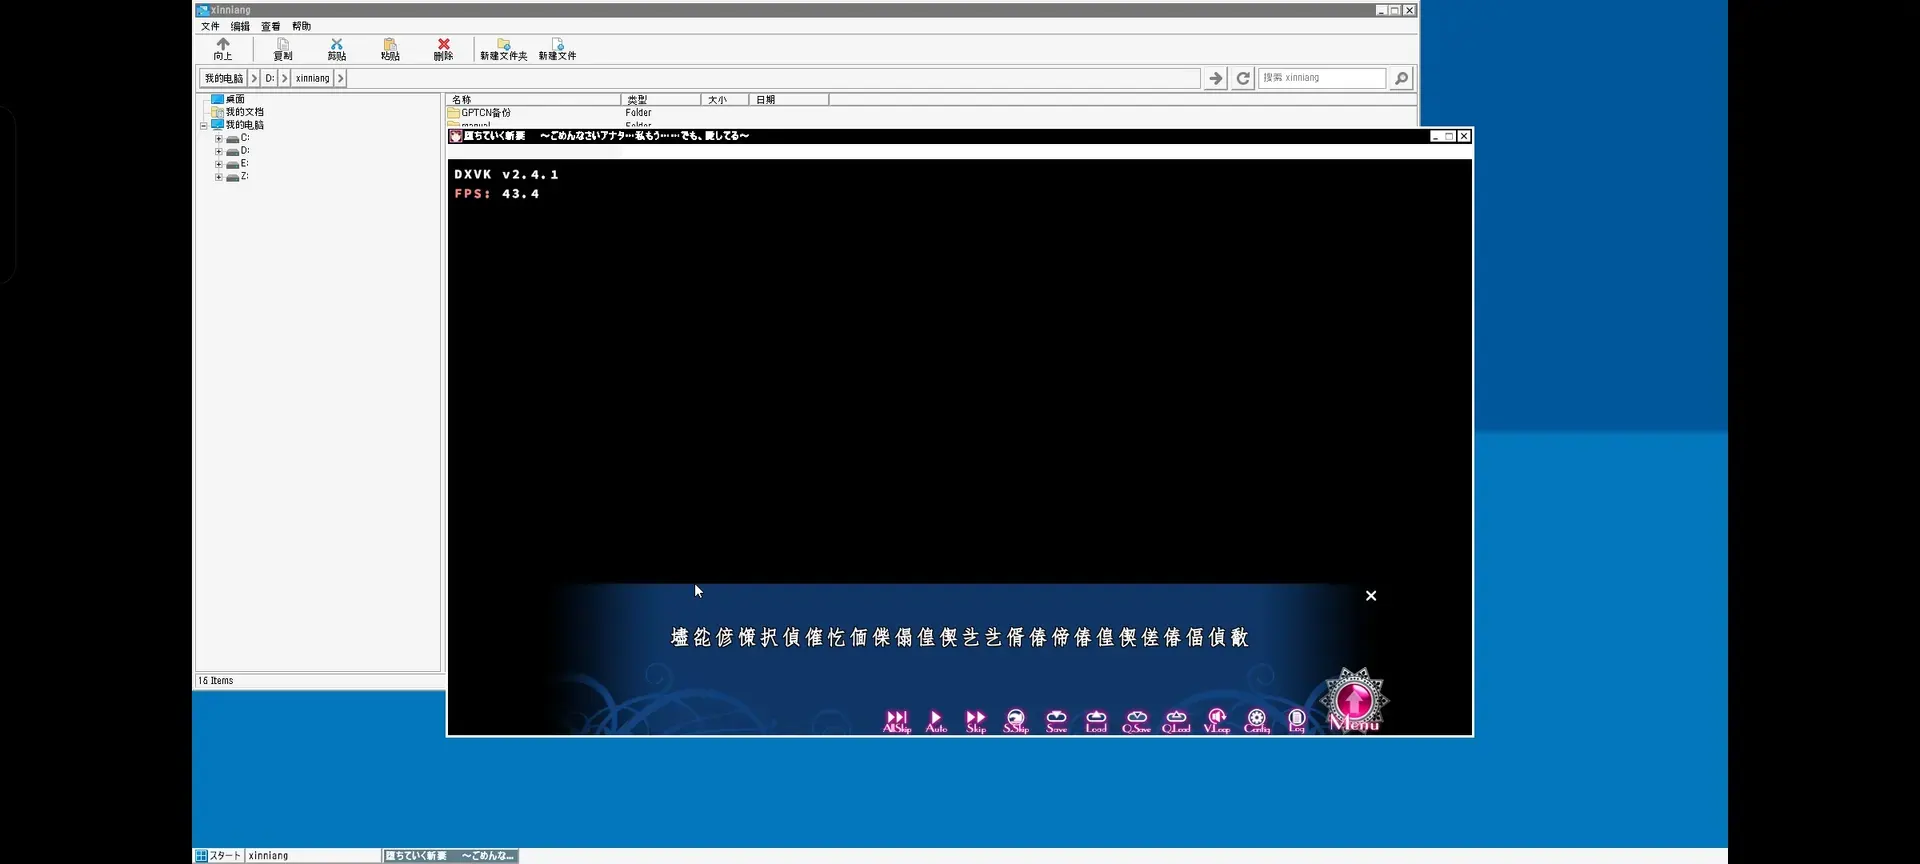Open dropdown arrow after 我的电脑 breadcrumb
This screenshot has width=1920, height=864.
pos(254,78)
